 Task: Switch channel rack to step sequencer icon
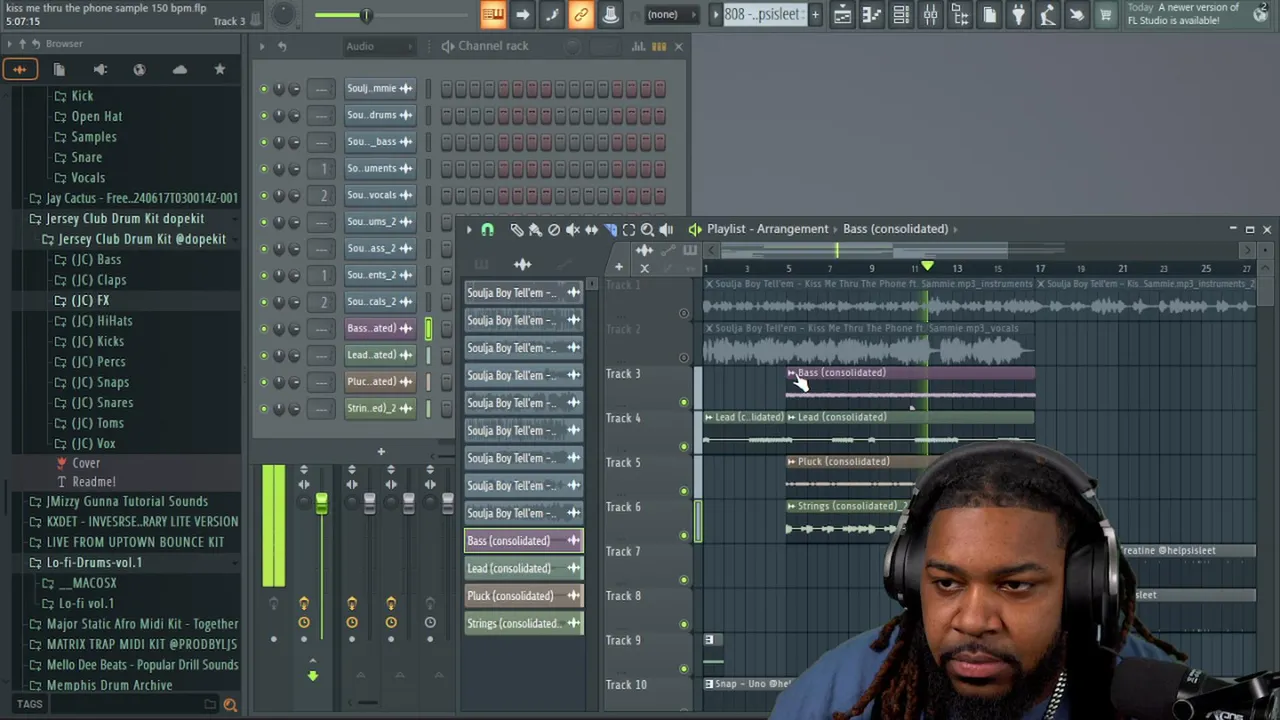click(x=659, y=46)
